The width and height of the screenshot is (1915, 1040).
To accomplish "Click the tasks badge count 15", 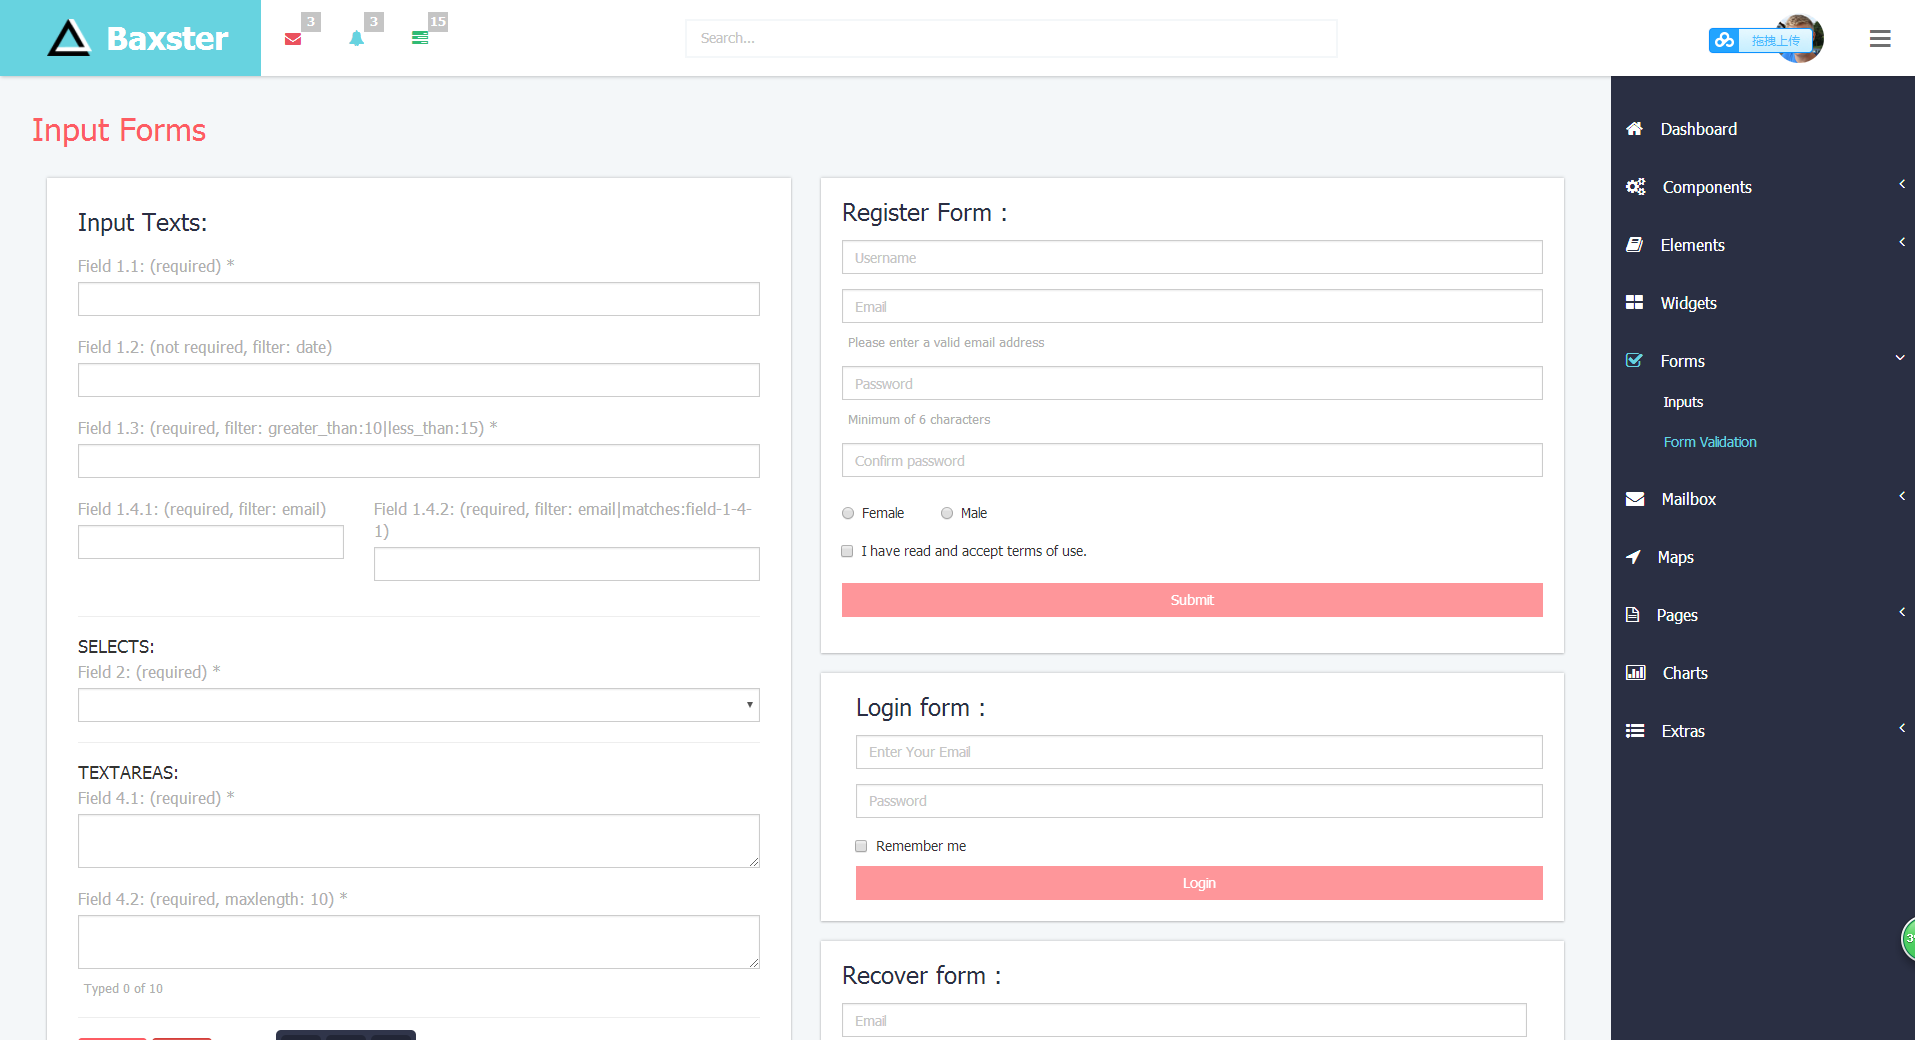I will pos(437,22).
